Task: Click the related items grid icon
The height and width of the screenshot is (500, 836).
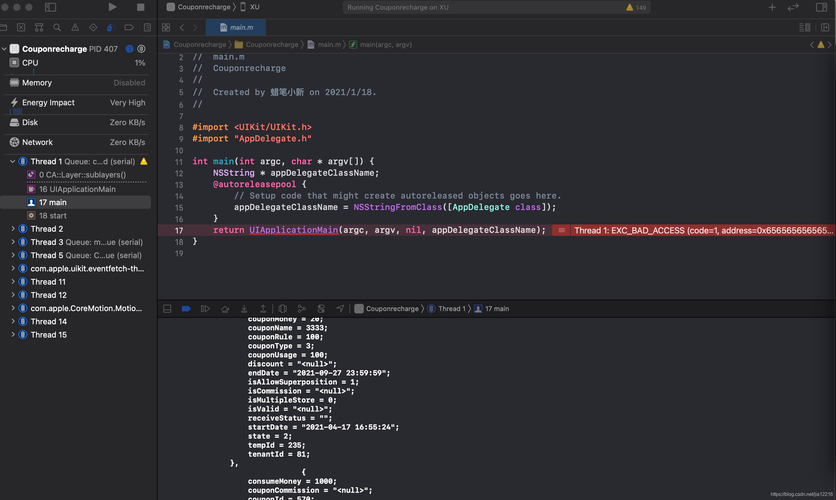Action: coord(166,27)
